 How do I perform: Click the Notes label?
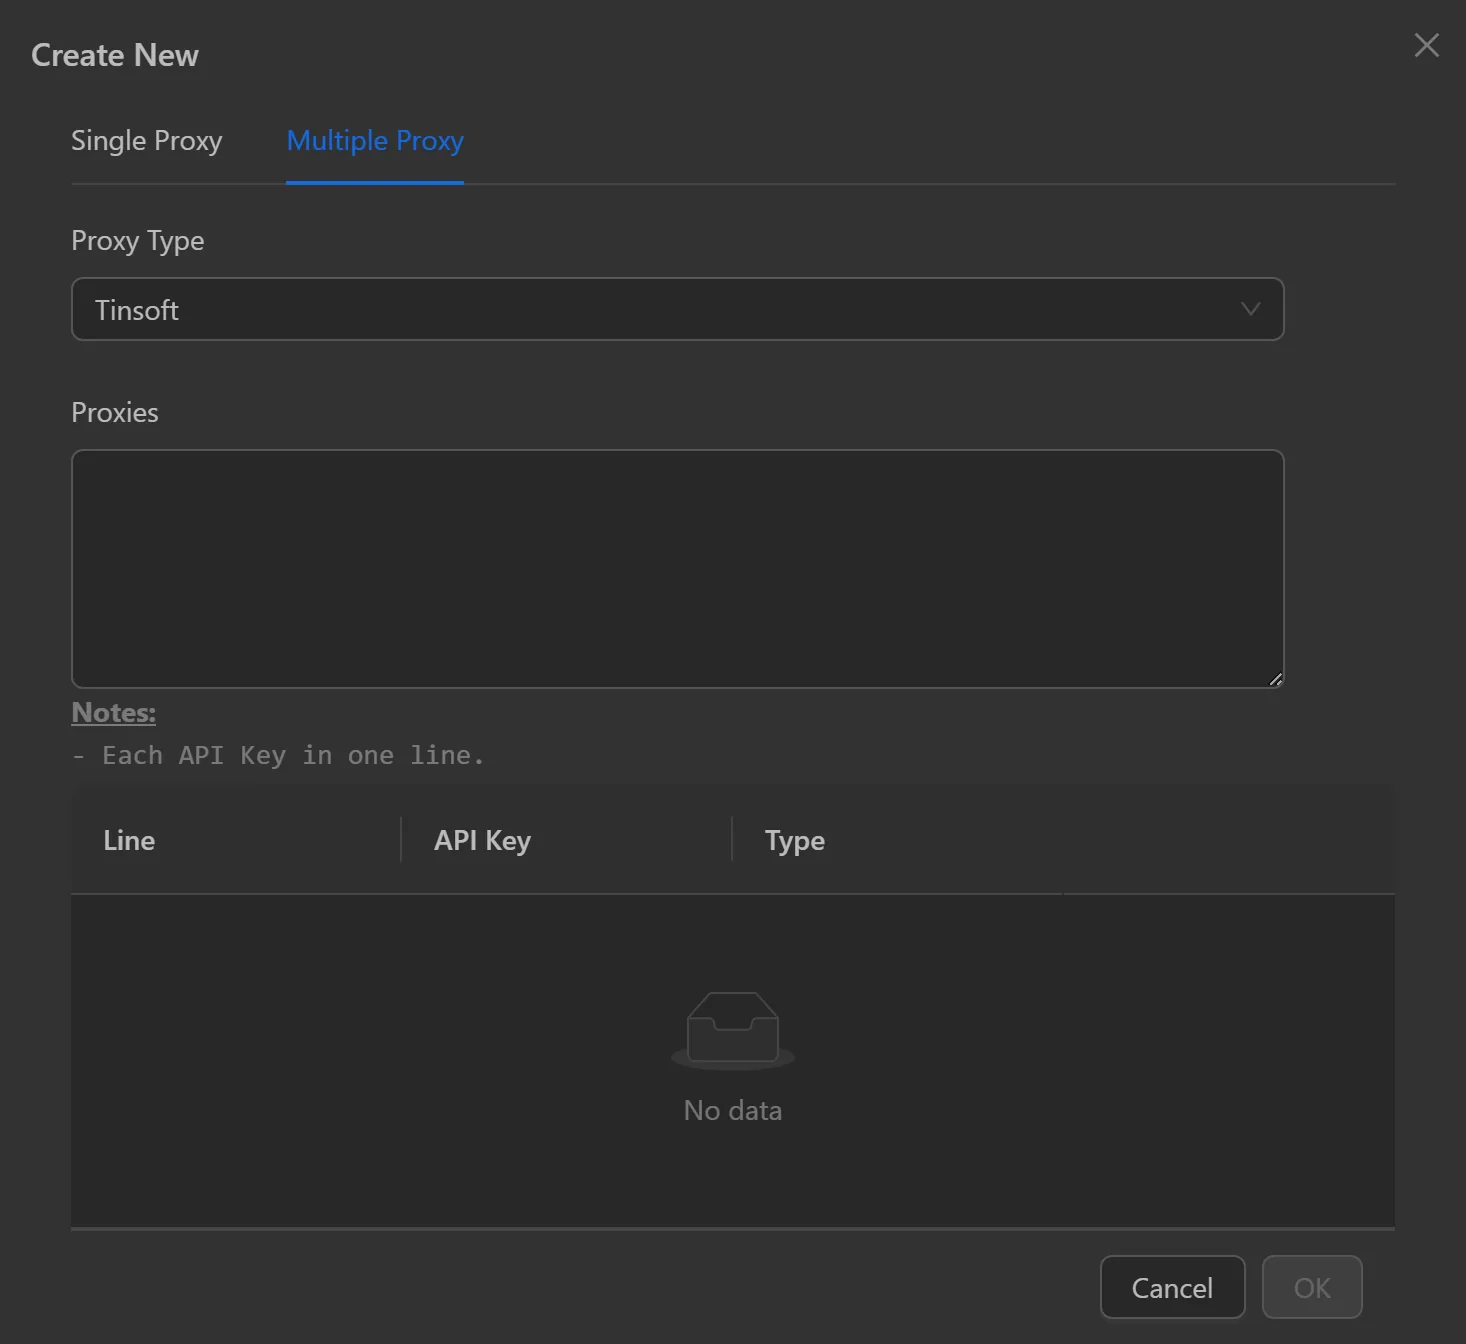(x=113, y=712)
